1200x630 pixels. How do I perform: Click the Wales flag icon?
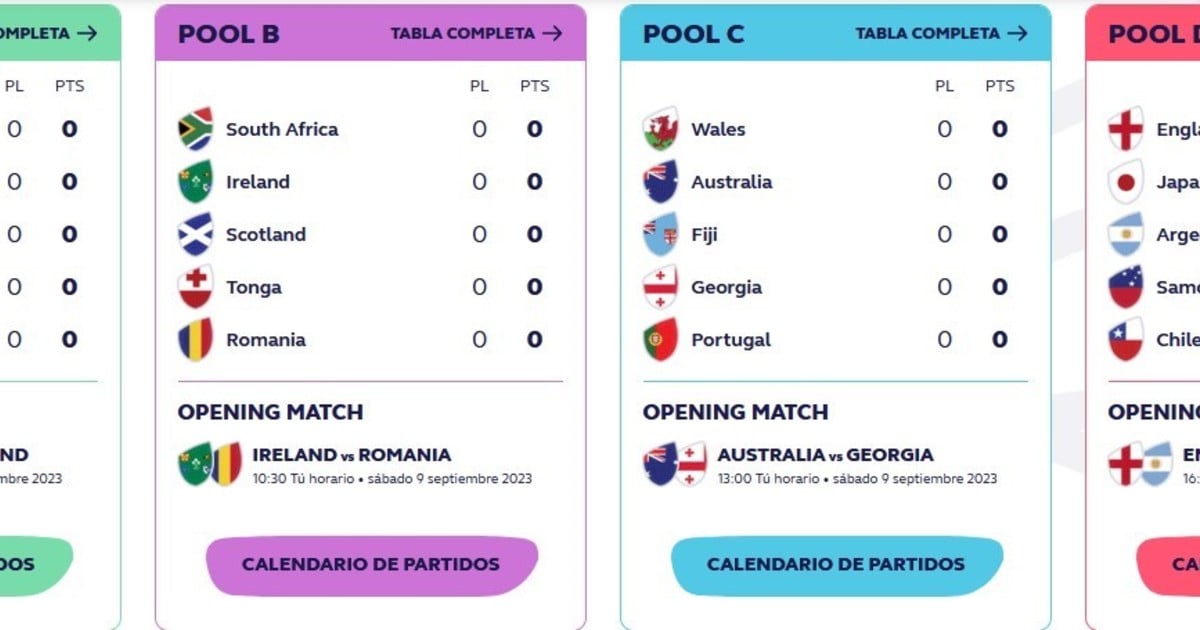click(x=660, y=129)
